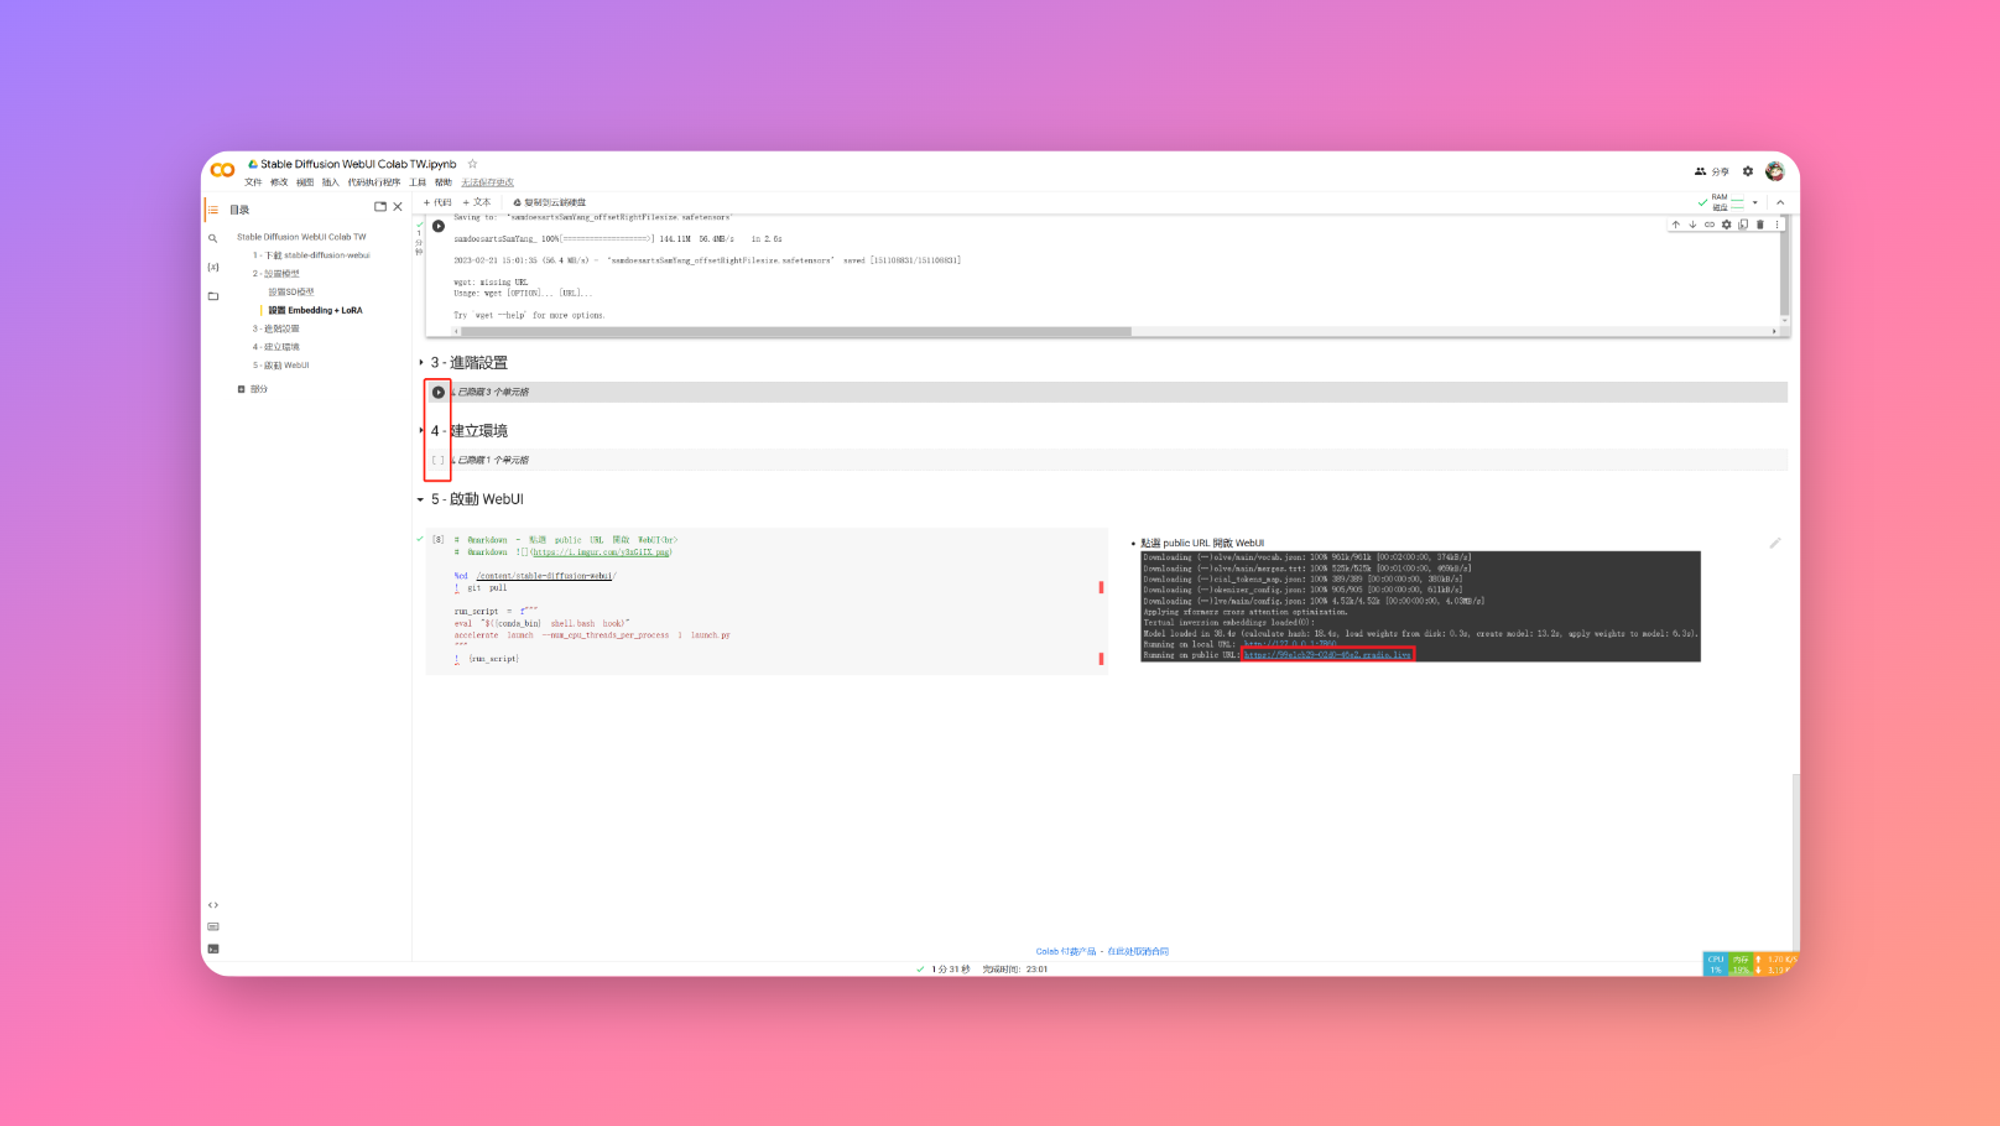The height and width of the screenshot is (1126, 2000).
Task: Click the cannot-save-changes link in the menu bar
Action: [x=487, y=183]
